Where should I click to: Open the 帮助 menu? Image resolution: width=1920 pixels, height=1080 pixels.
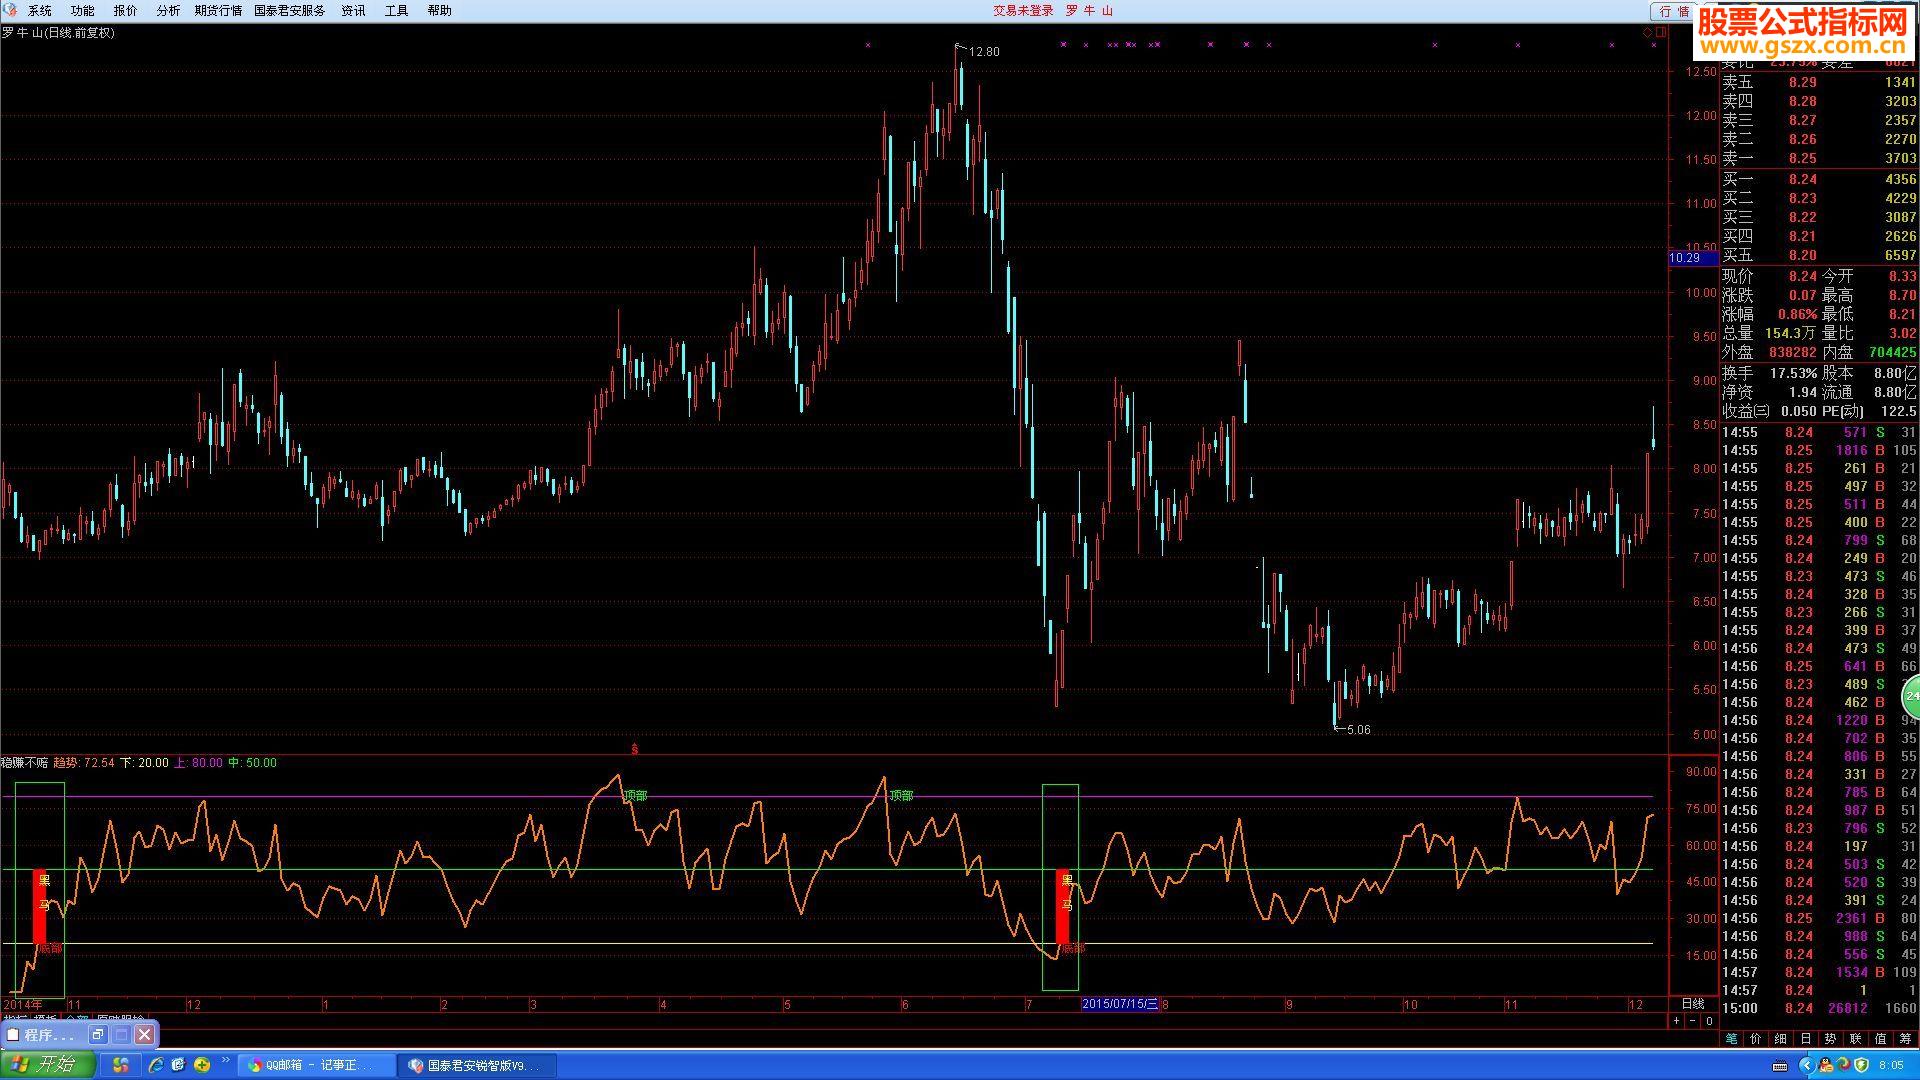[x=439, y=10]
